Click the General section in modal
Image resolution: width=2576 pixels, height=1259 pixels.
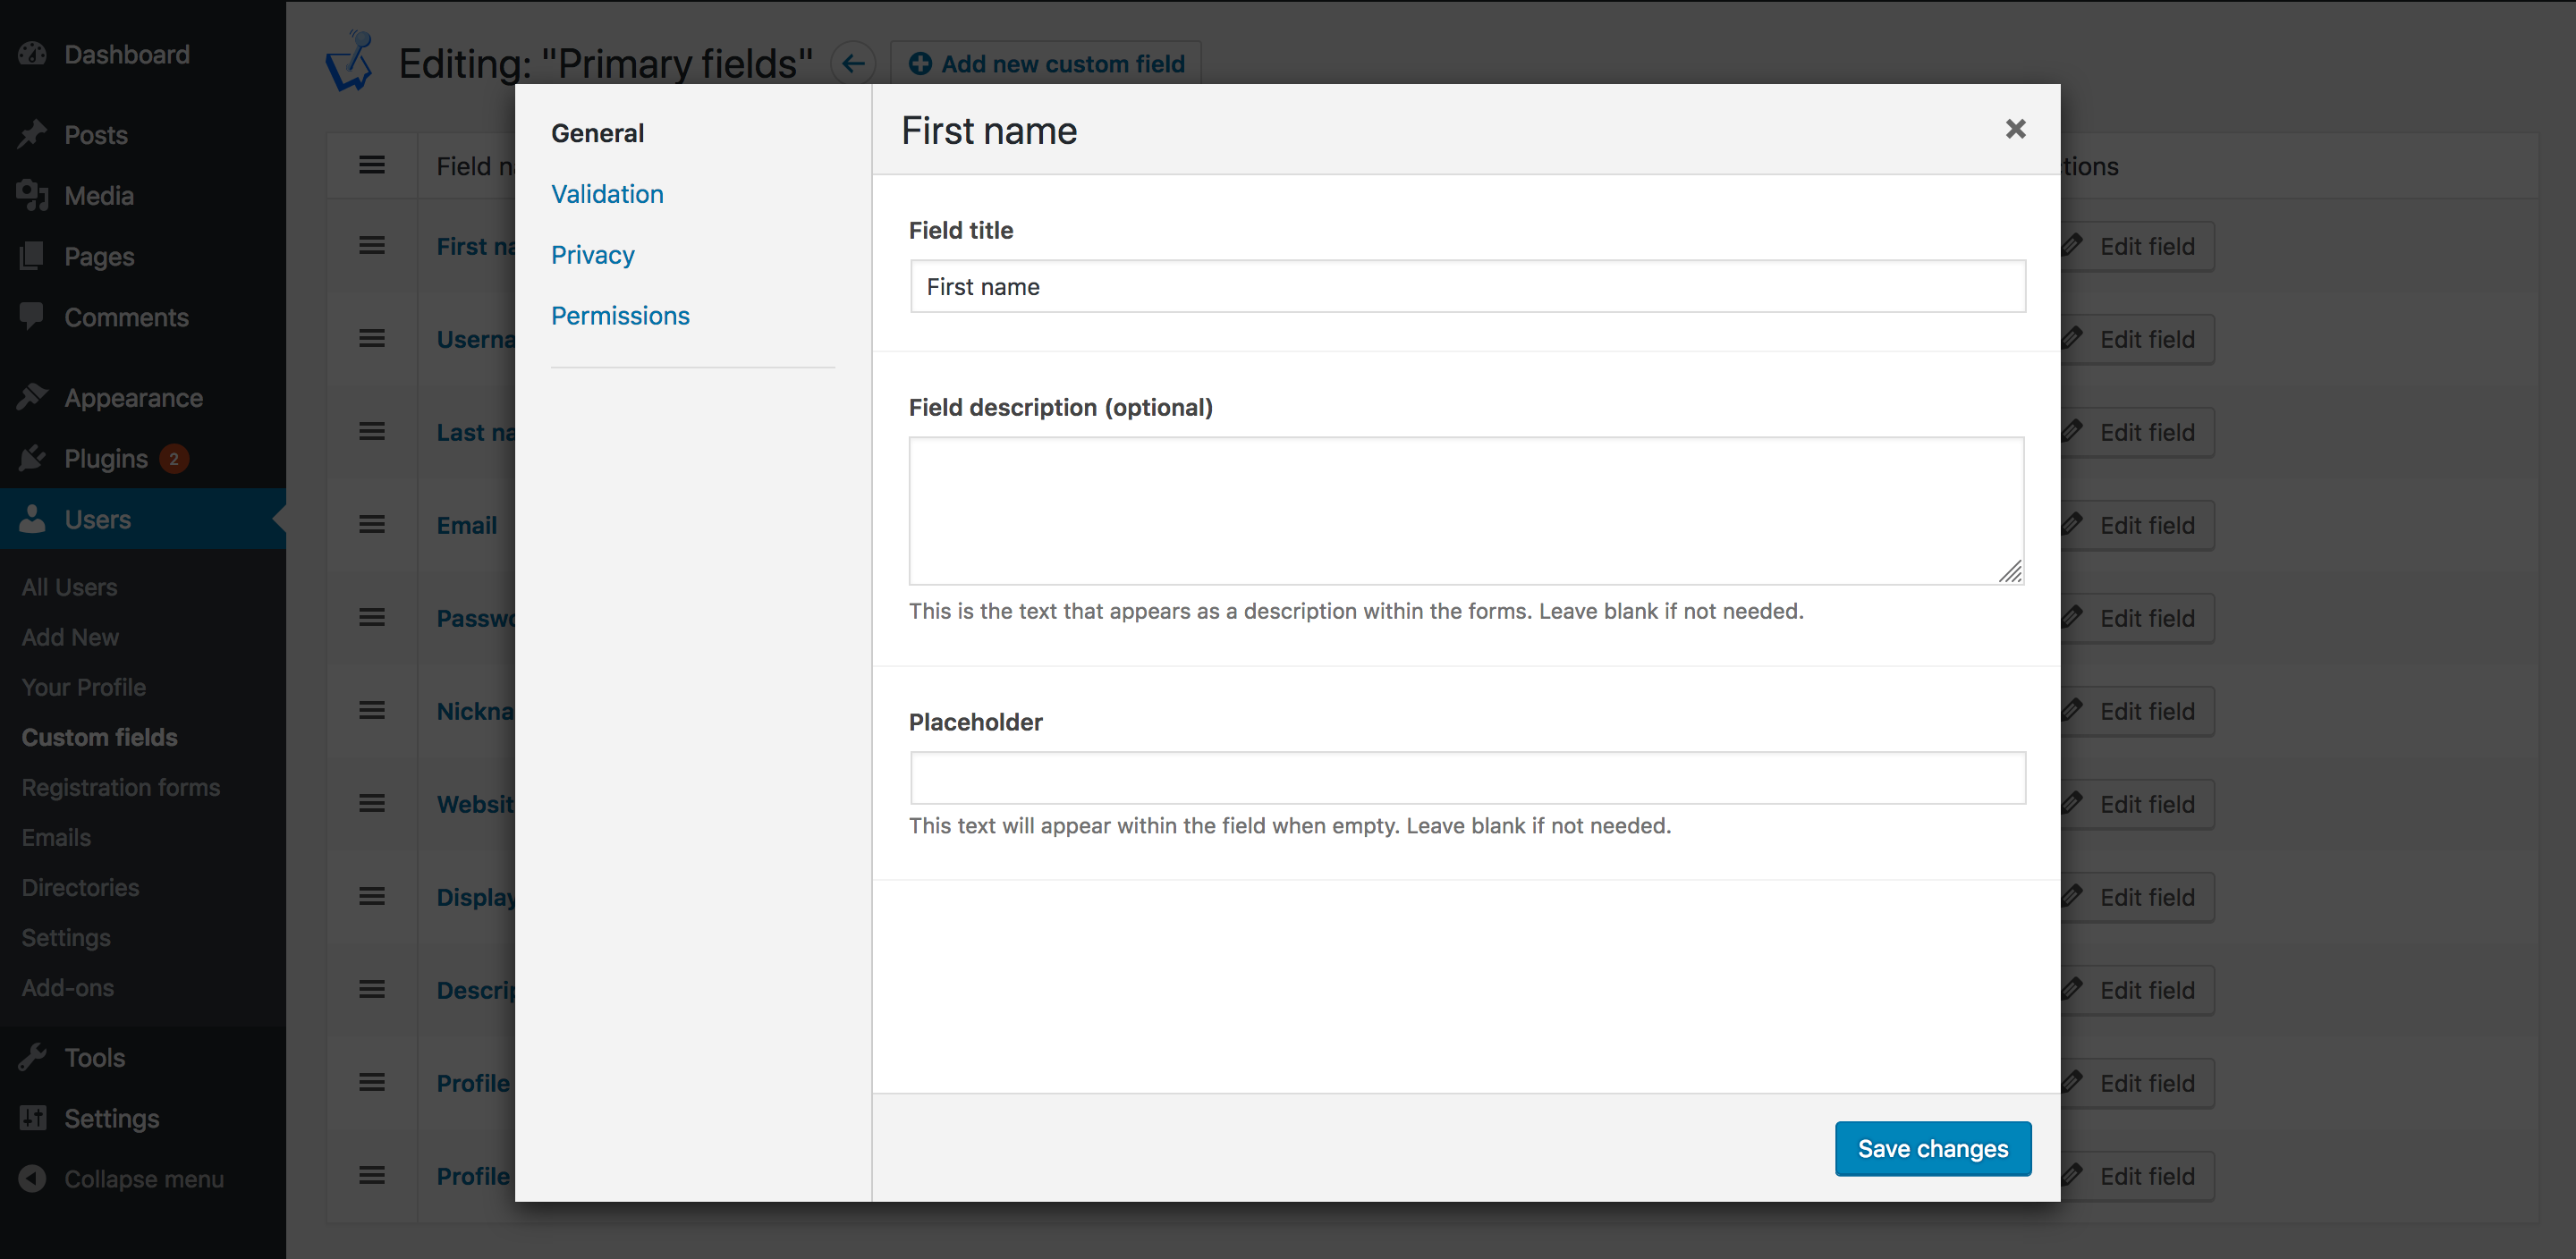[597, 131]
